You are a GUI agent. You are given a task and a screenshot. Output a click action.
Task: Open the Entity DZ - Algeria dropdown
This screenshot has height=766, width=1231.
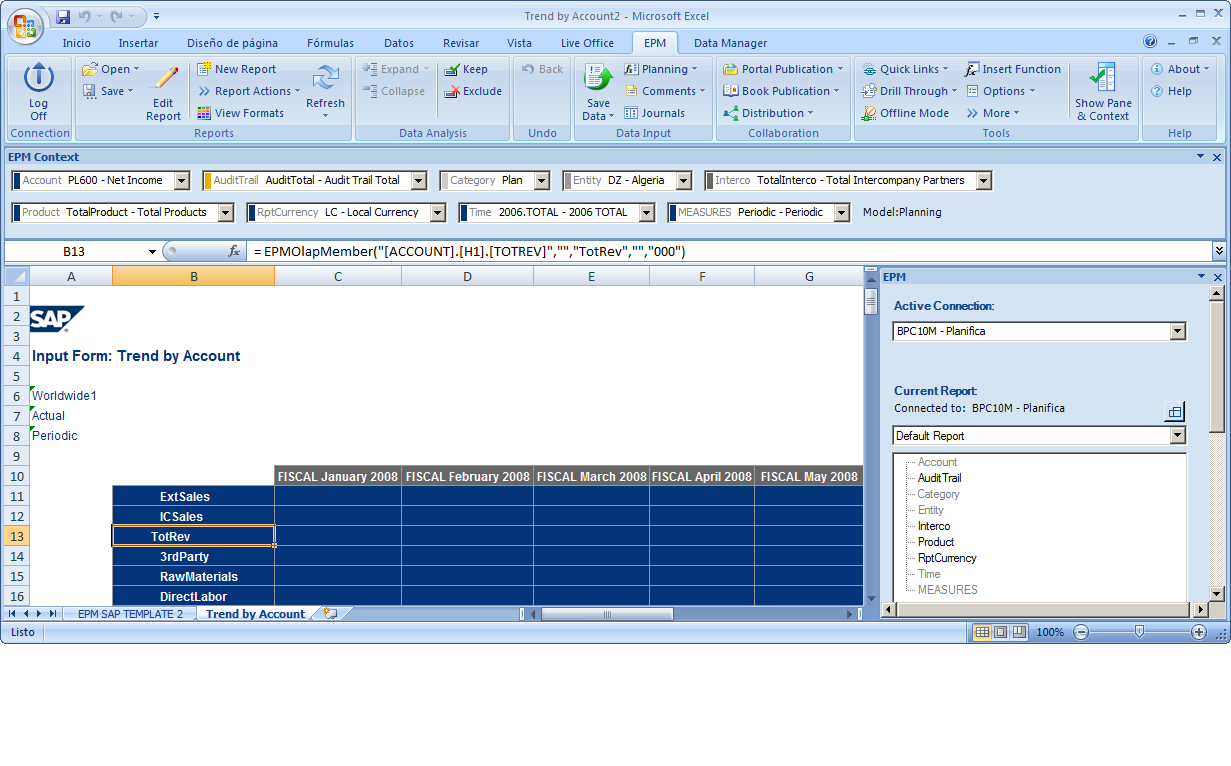[x=684, y=181]
